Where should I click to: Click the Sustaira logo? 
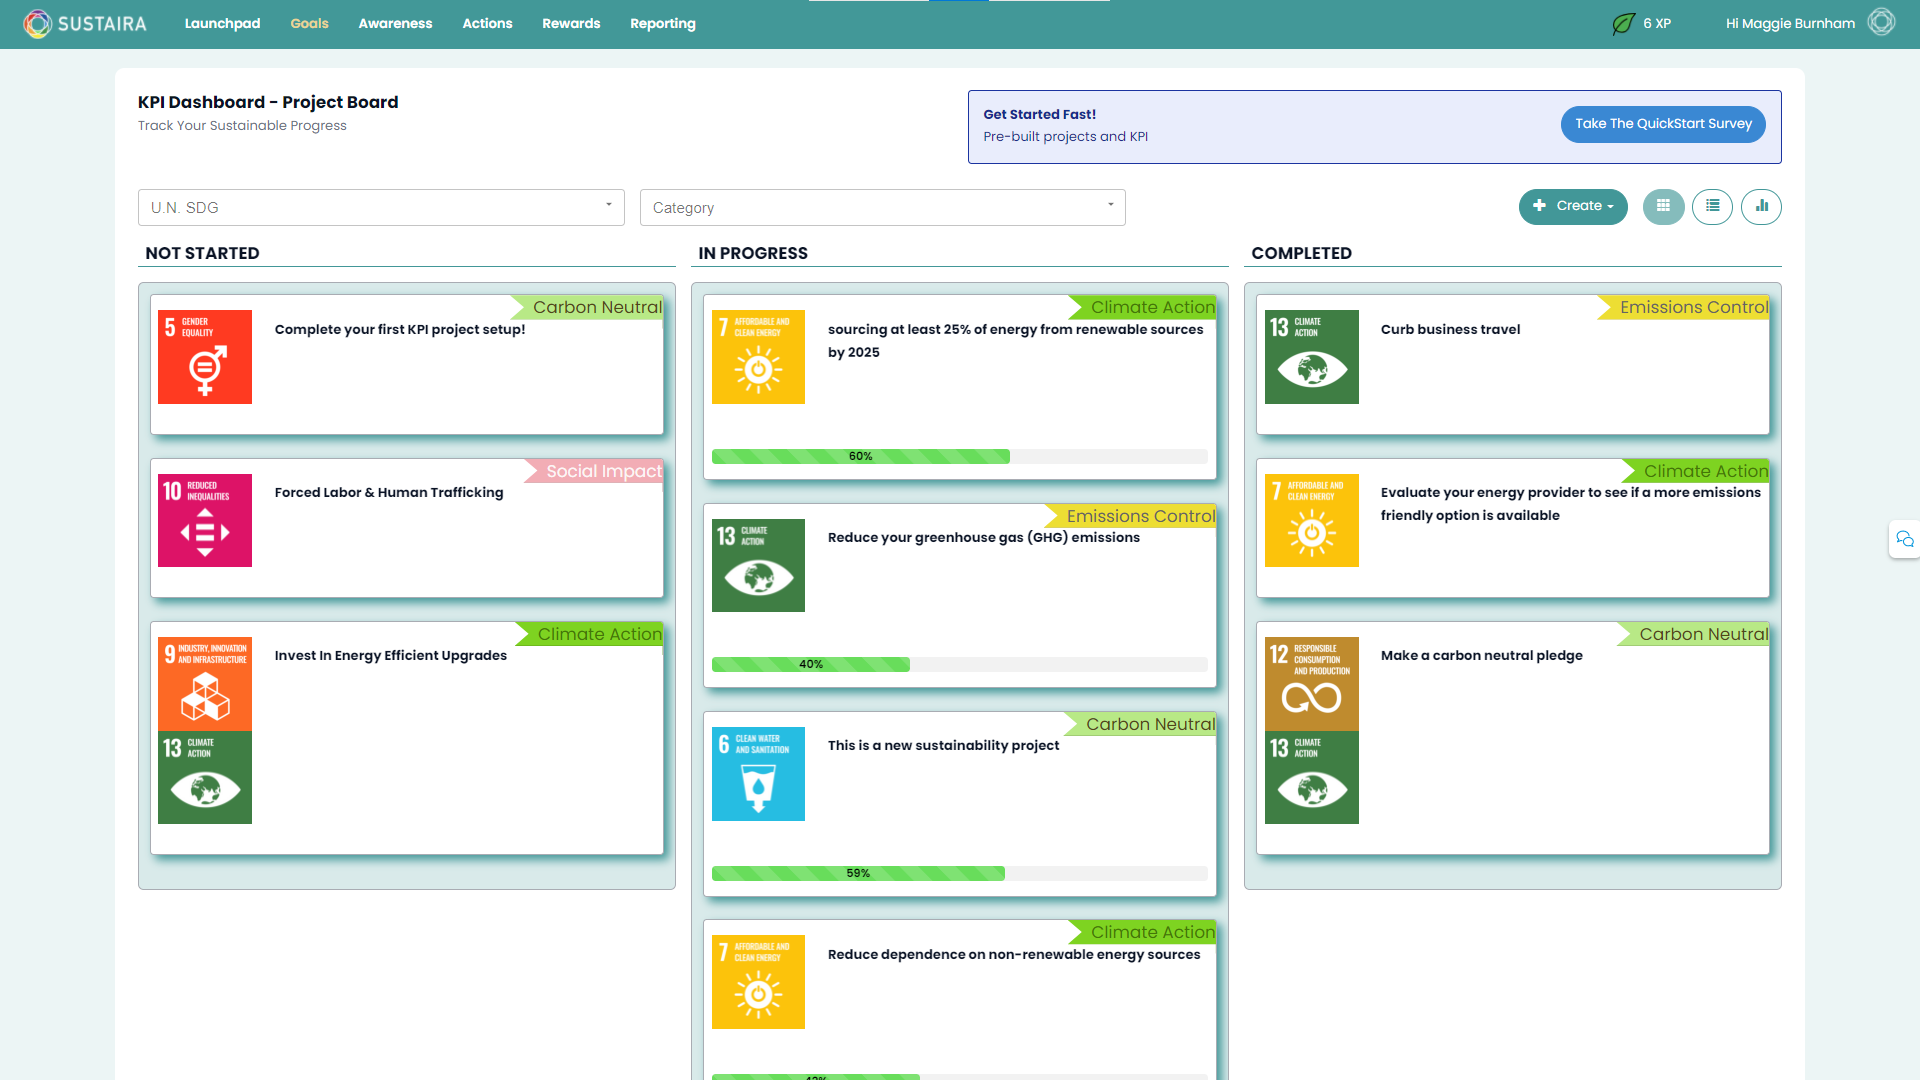(x=85, y=23)
